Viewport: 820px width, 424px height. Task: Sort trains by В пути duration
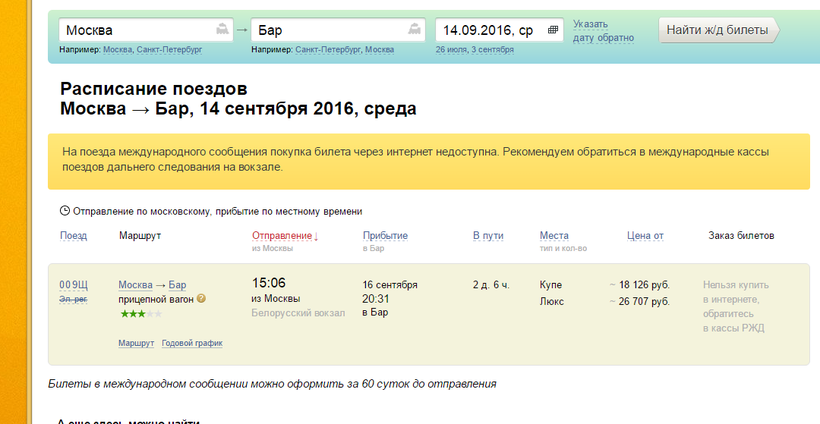coord(488,236)
